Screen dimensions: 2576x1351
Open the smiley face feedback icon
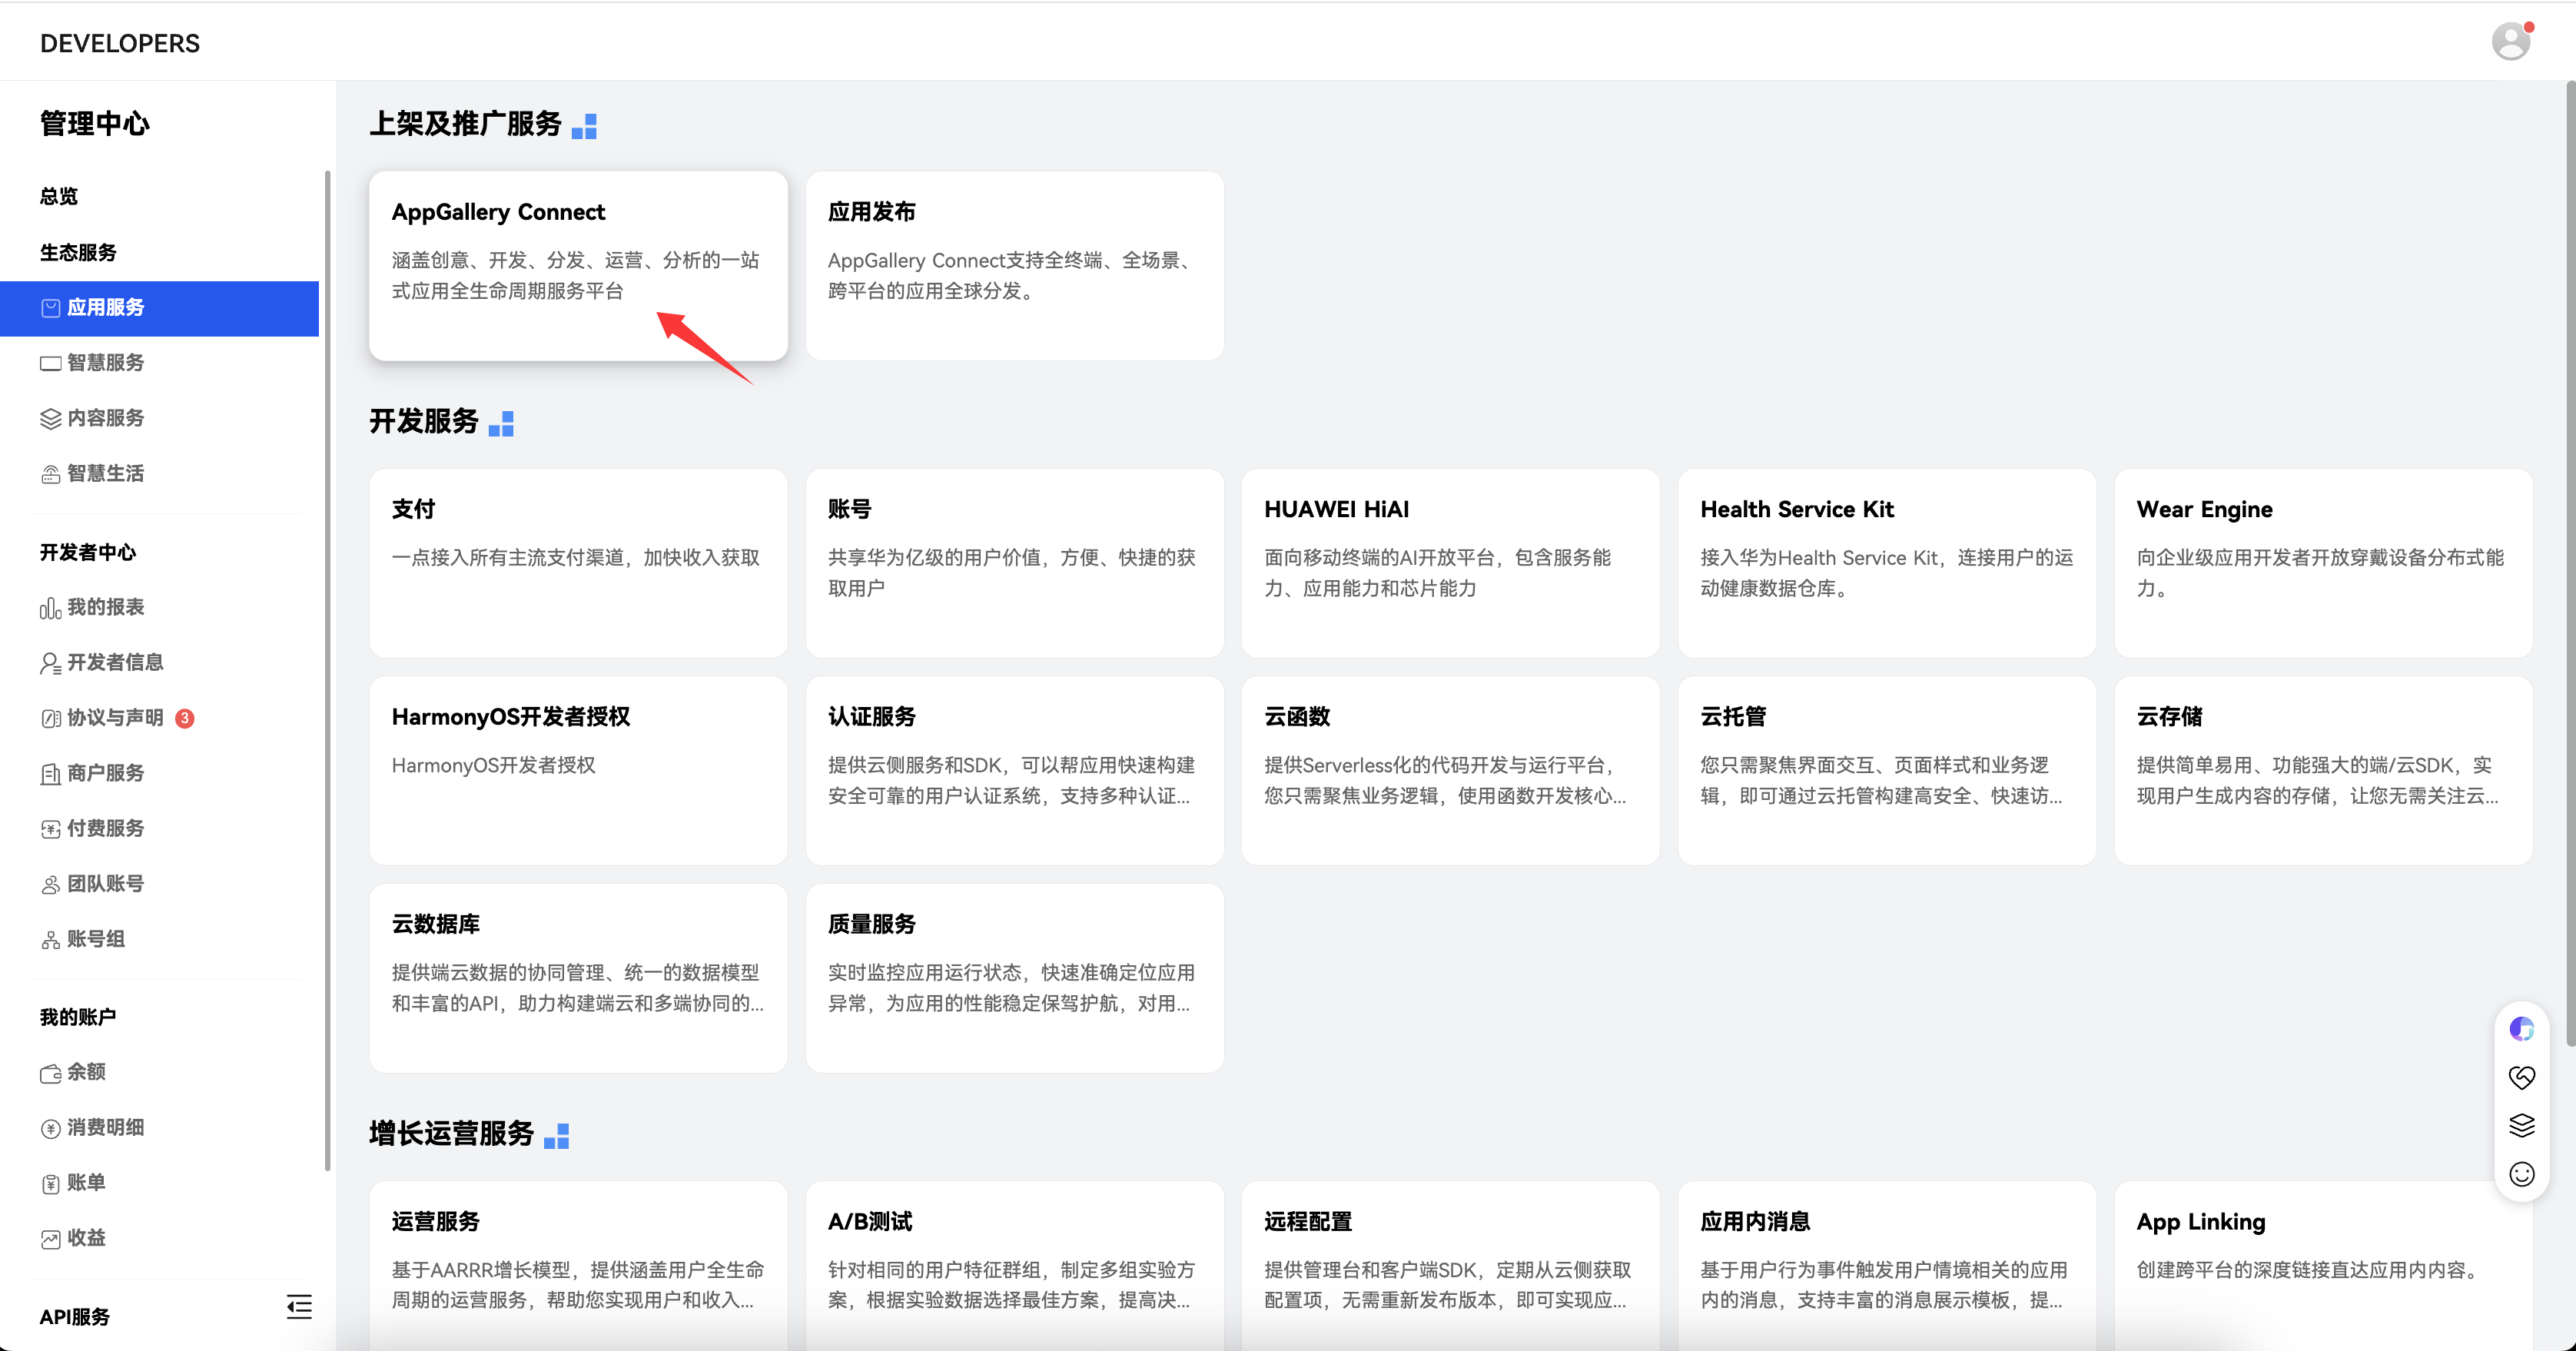pyautogui.click(x=2521, y=1174)
